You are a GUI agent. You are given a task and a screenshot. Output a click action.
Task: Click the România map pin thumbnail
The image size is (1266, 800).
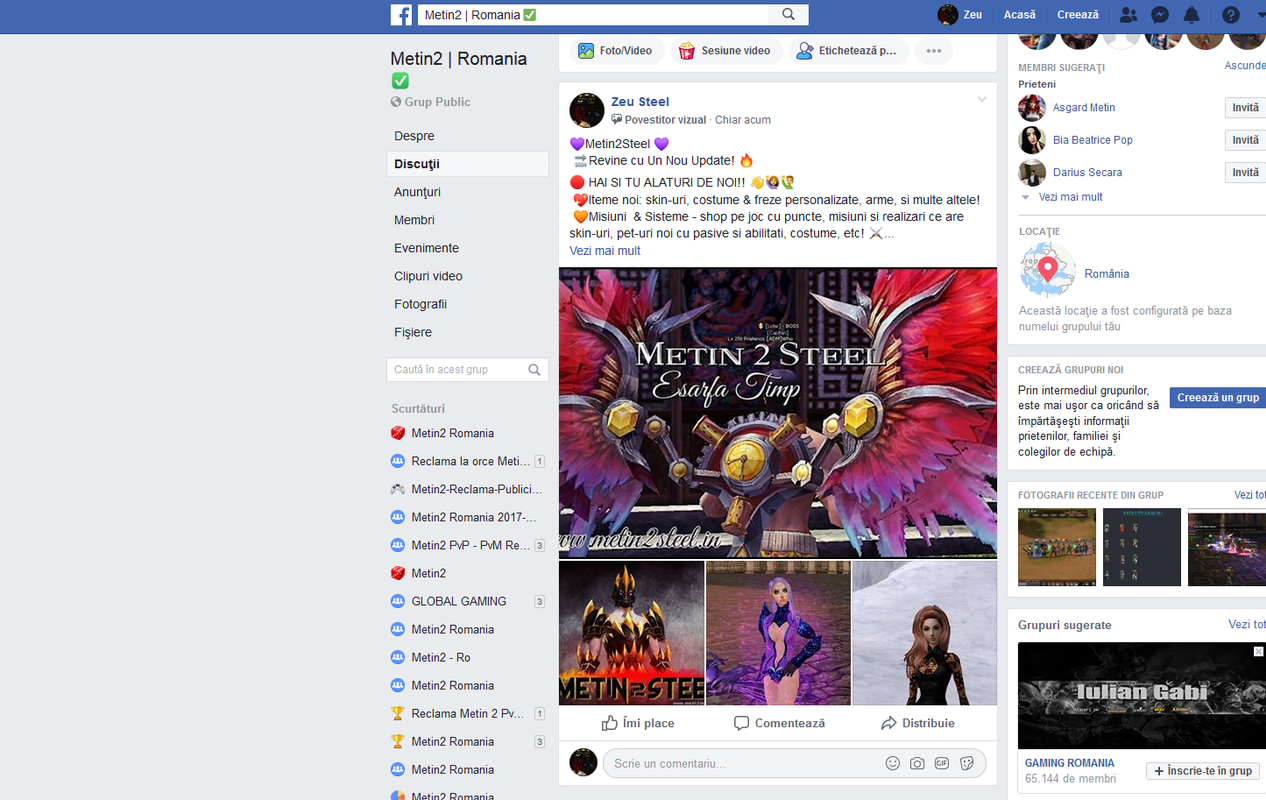tap(1047, 270)
